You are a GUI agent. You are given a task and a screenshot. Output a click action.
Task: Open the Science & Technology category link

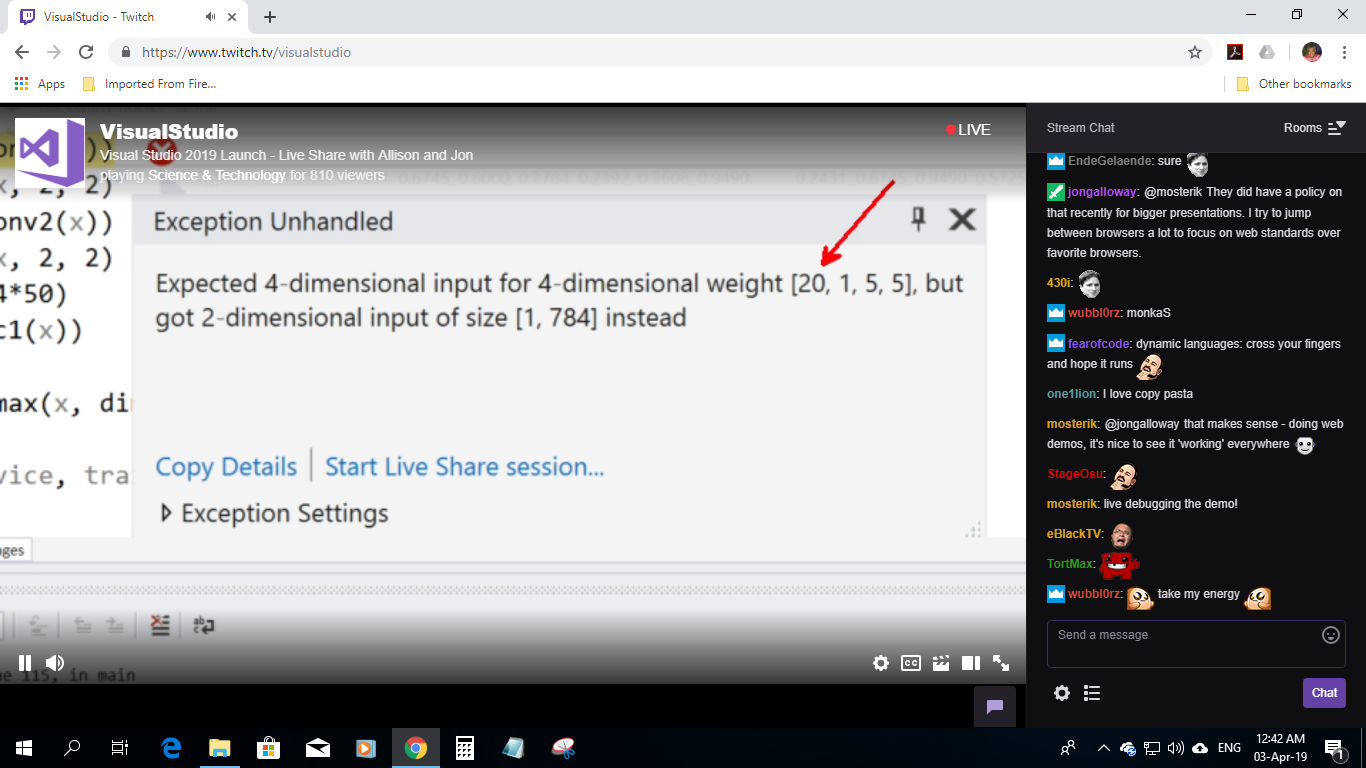[x=217, y=175]
